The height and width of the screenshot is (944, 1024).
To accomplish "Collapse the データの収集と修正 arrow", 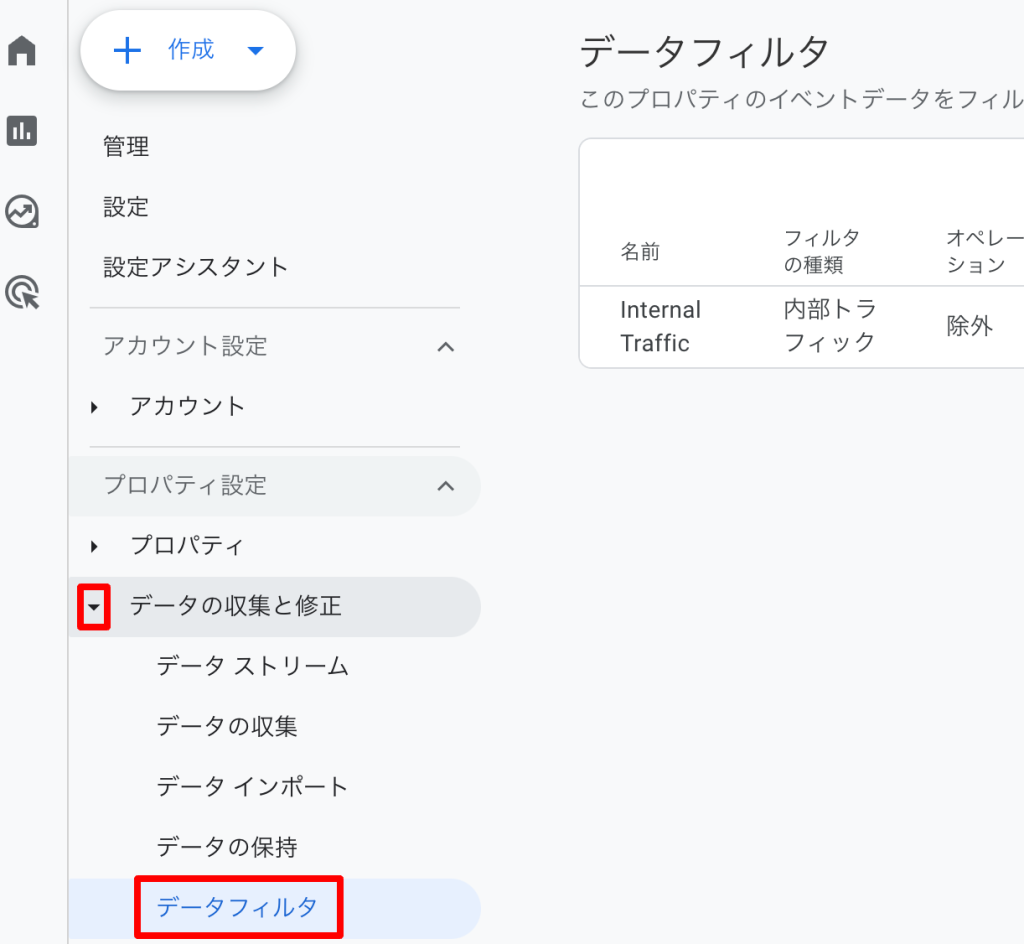I will pyautogui.click(x=94, y=607).
